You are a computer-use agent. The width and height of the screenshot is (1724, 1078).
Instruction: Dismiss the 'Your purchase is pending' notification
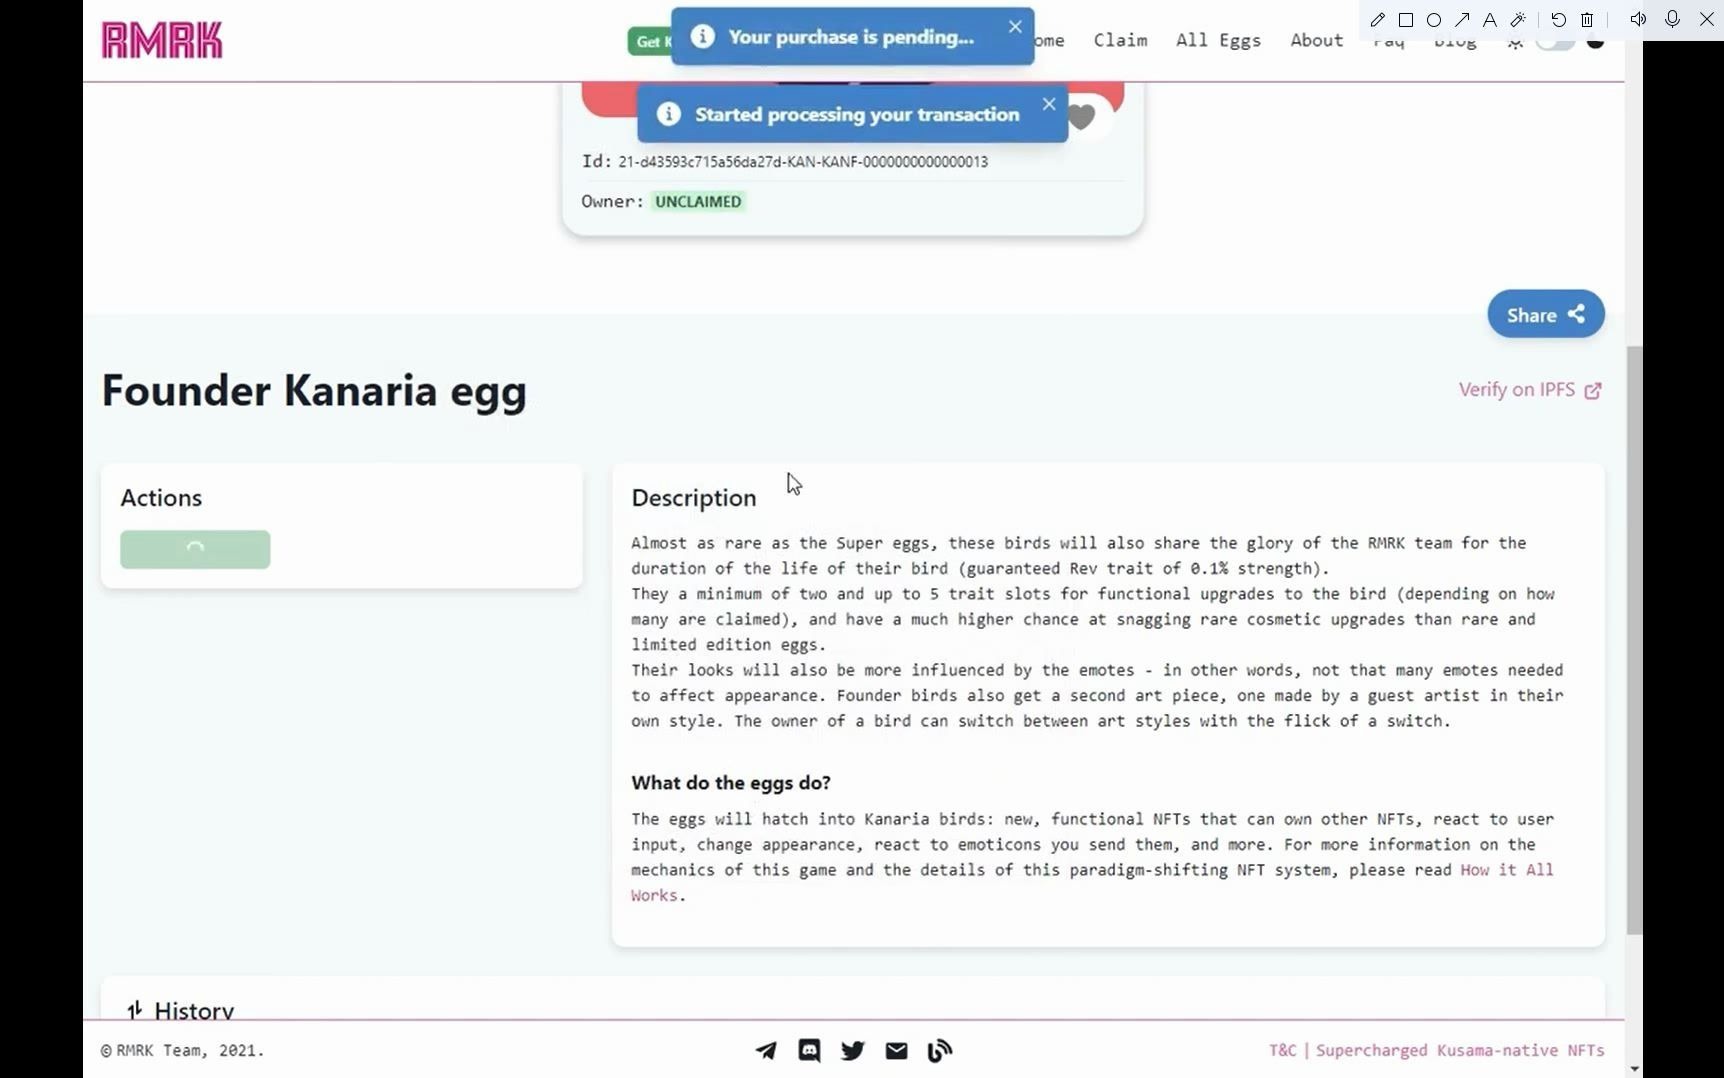[x=1015, y=27]
